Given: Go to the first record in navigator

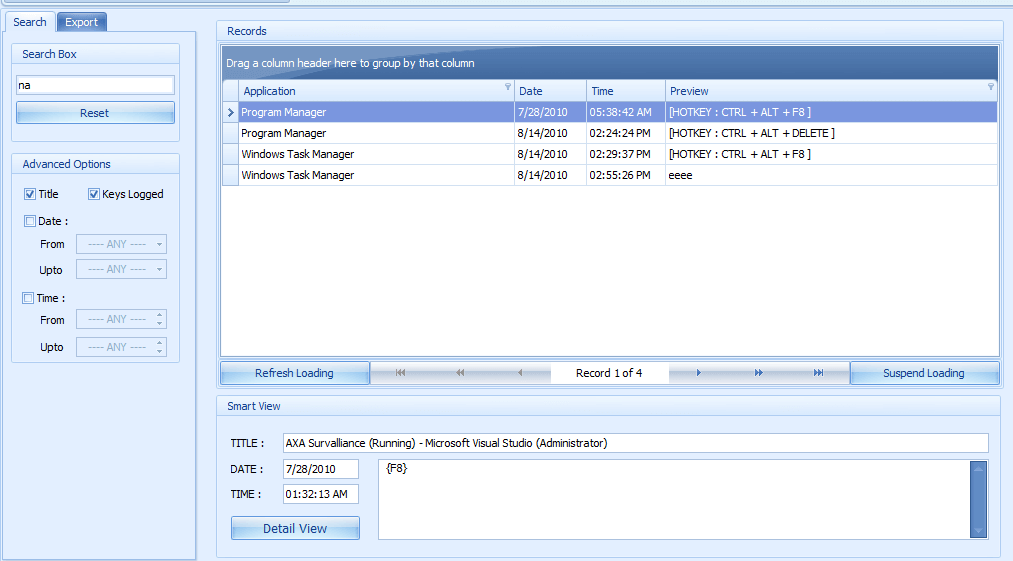Looking at the screenshot, I should 400,373.
